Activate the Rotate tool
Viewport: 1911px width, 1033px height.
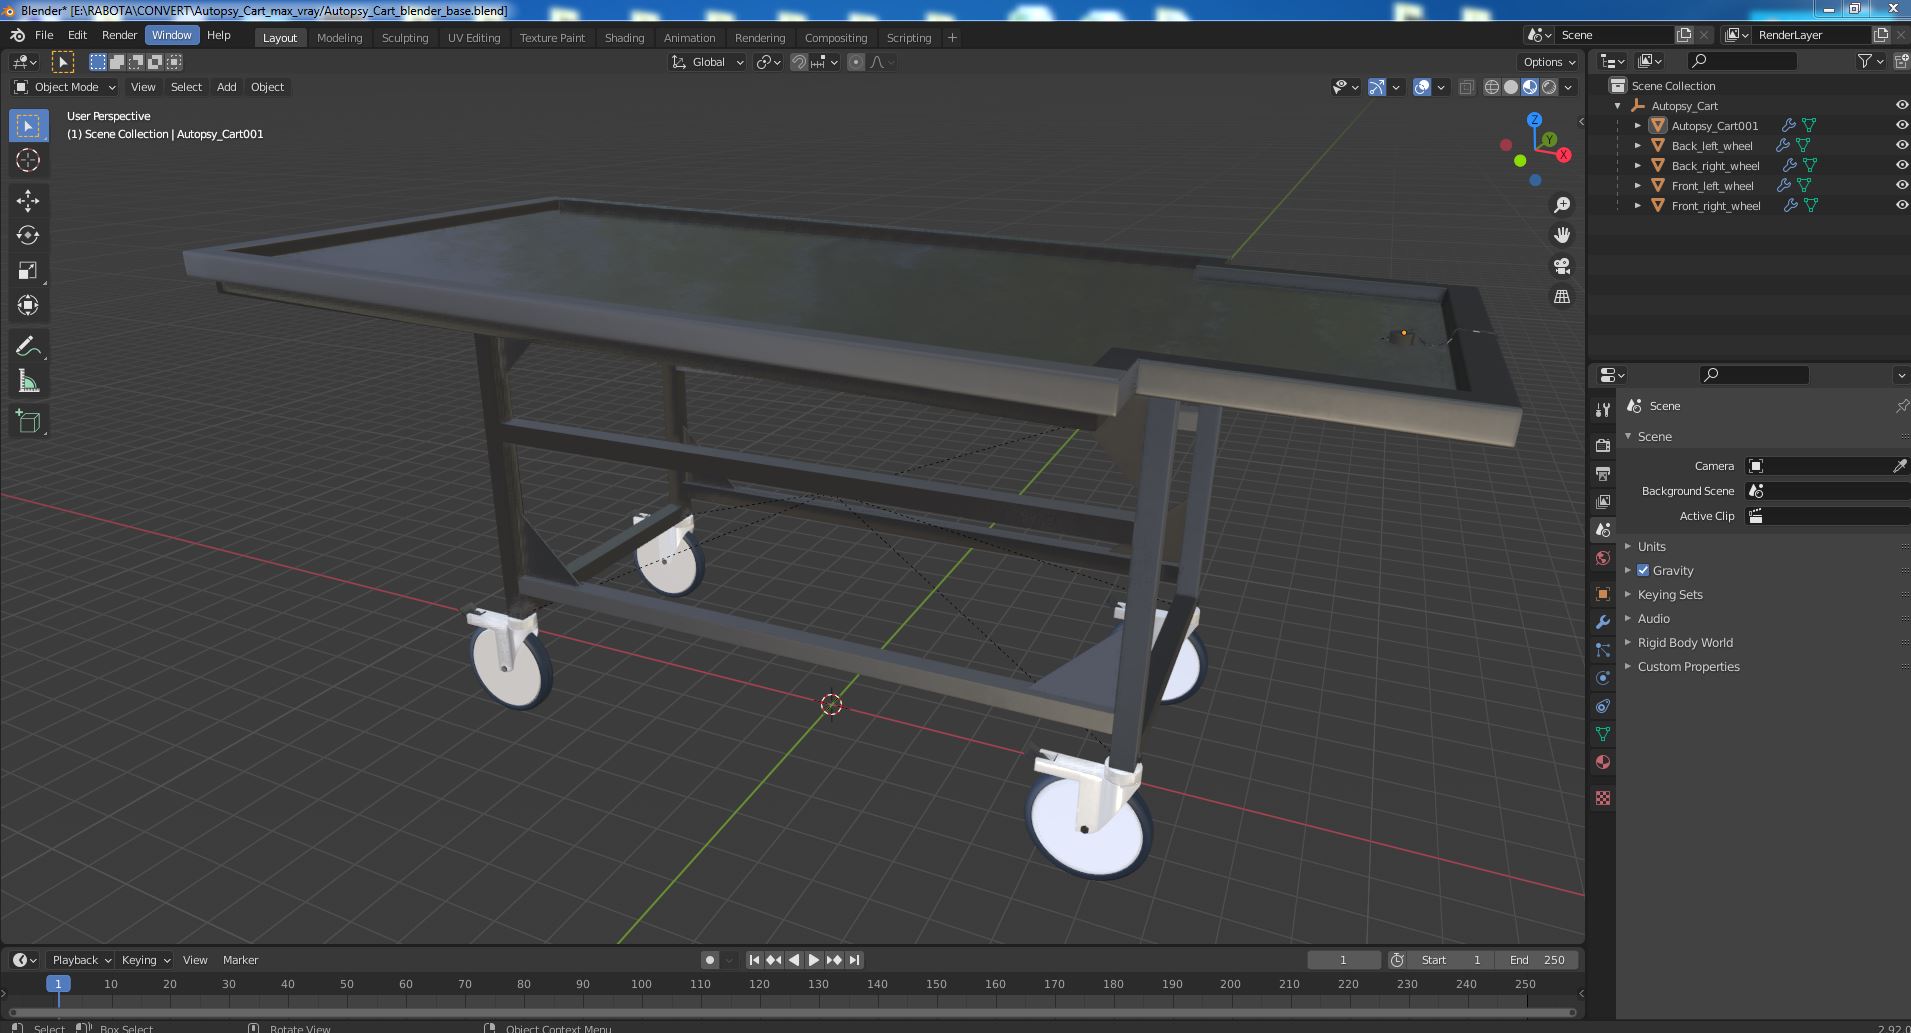pyautogui.click(x=28, y=236)
